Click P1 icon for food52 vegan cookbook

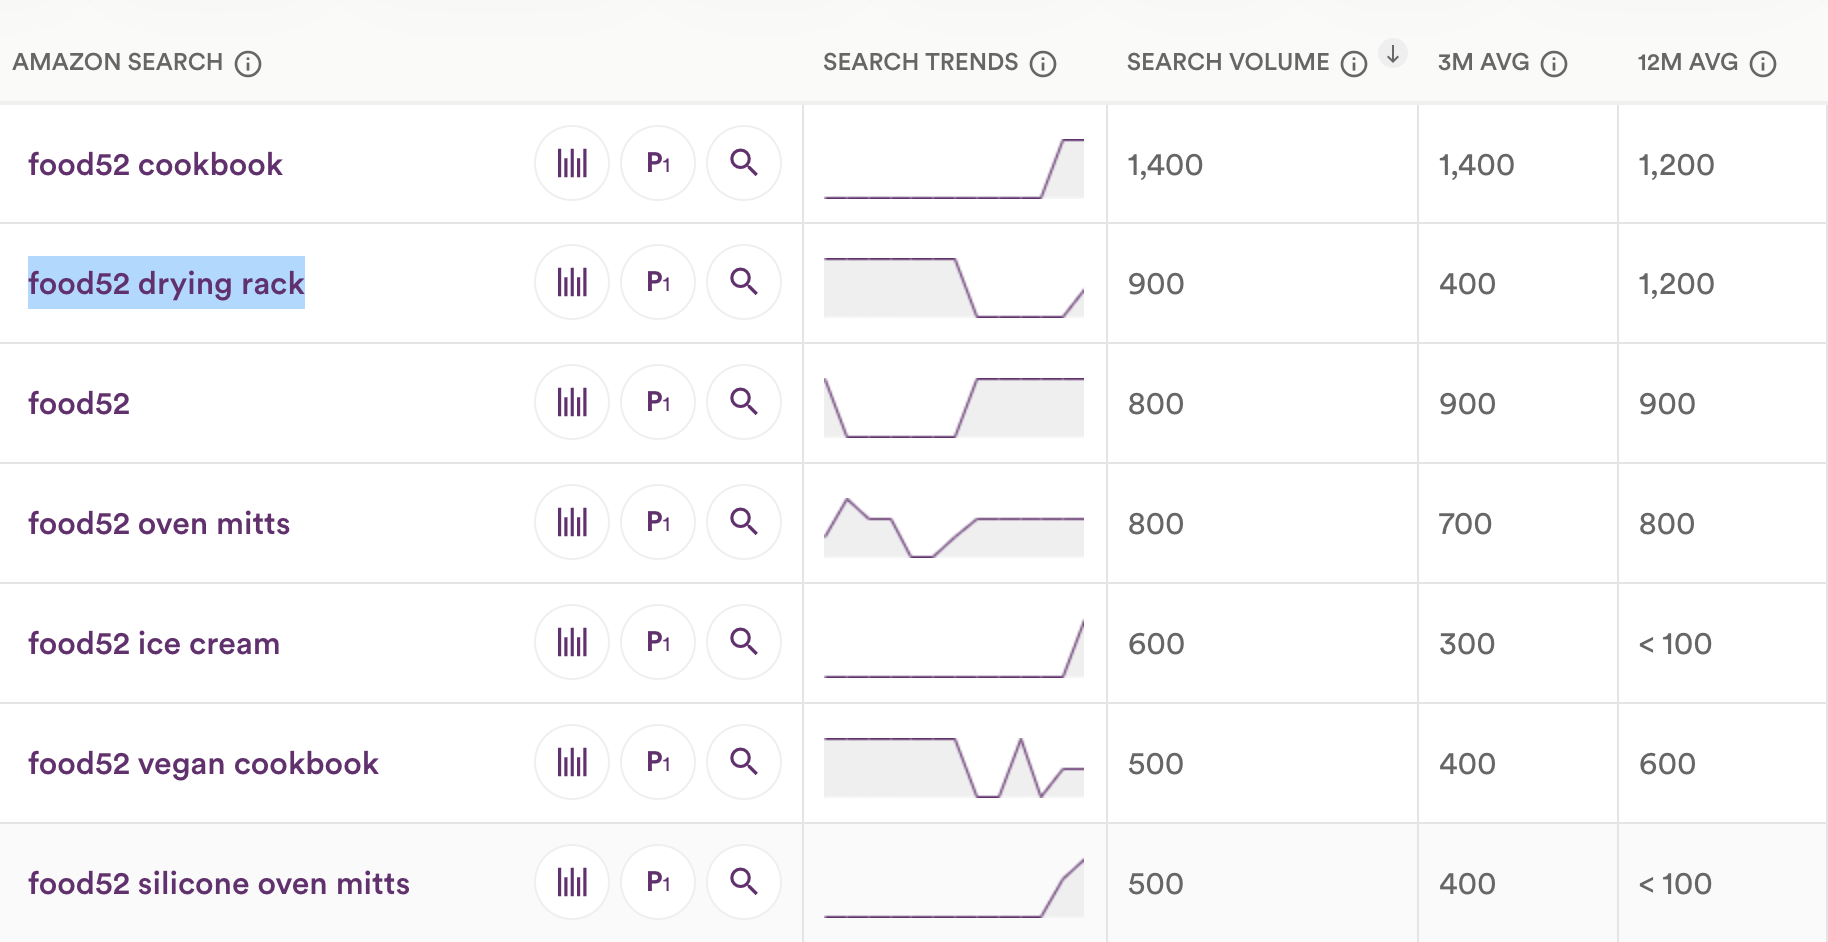[x=658, y=762]
